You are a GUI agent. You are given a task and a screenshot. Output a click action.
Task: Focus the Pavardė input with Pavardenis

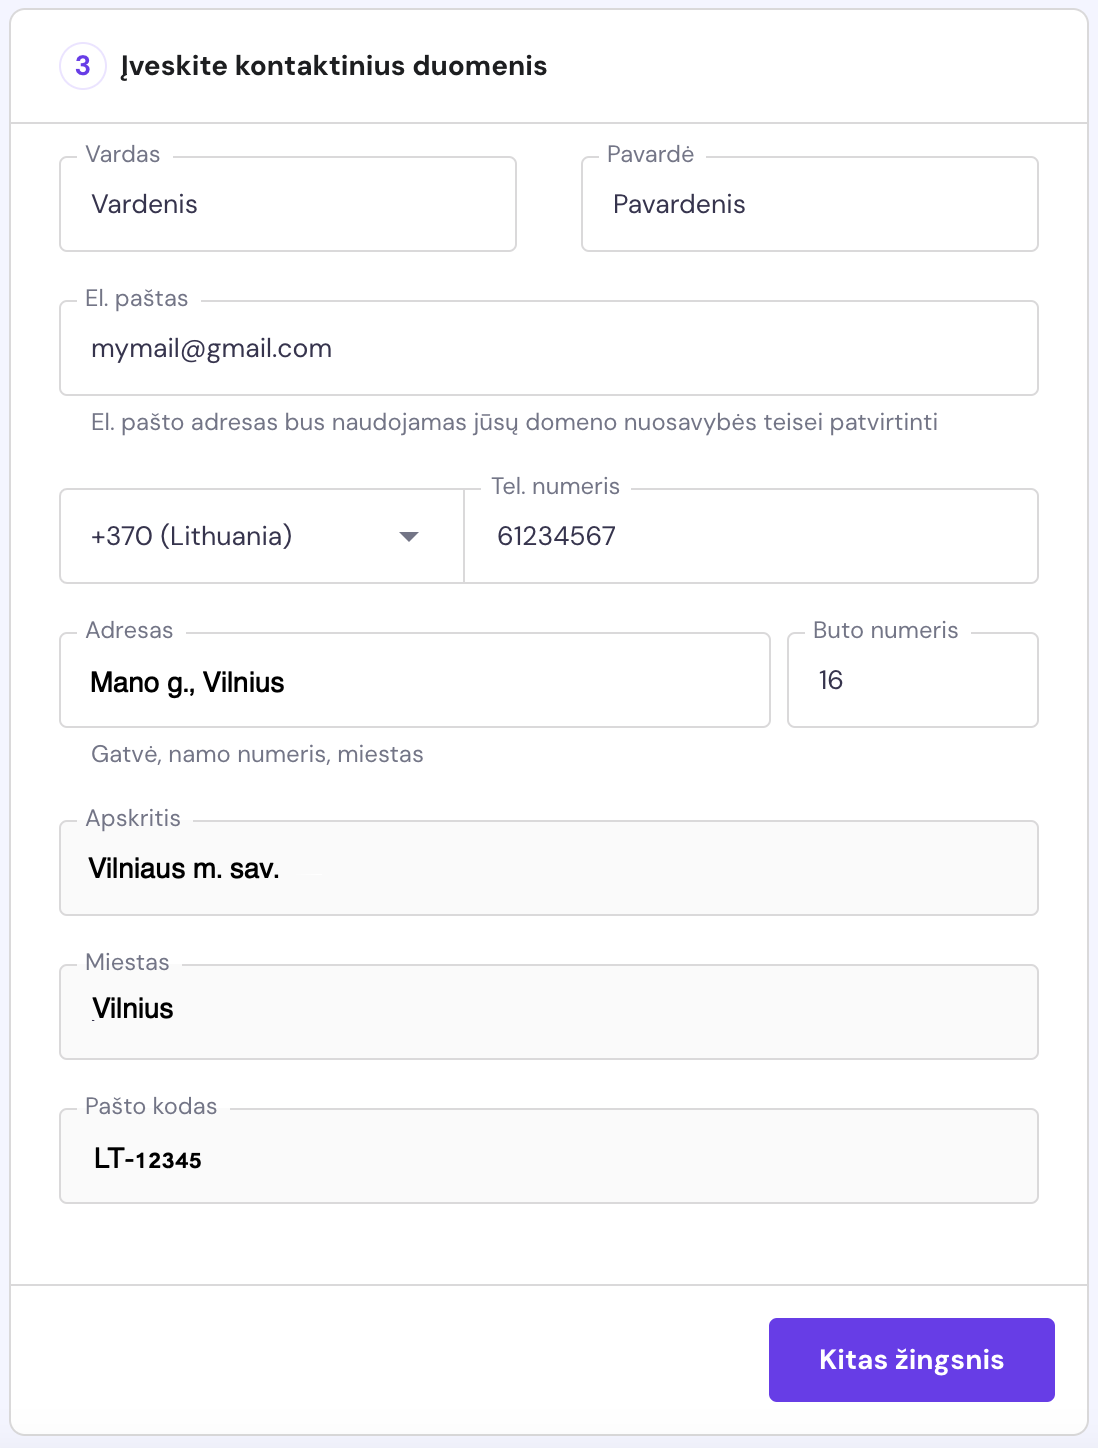click(x=809, y=205)
